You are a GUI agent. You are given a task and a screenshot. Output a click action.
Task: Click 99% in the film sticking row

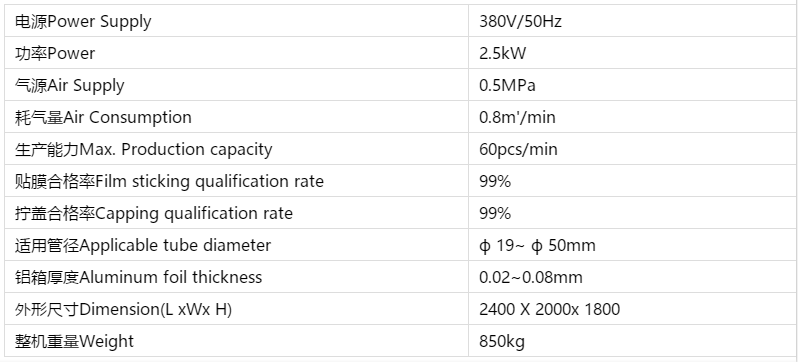click(x=495, y=181)
